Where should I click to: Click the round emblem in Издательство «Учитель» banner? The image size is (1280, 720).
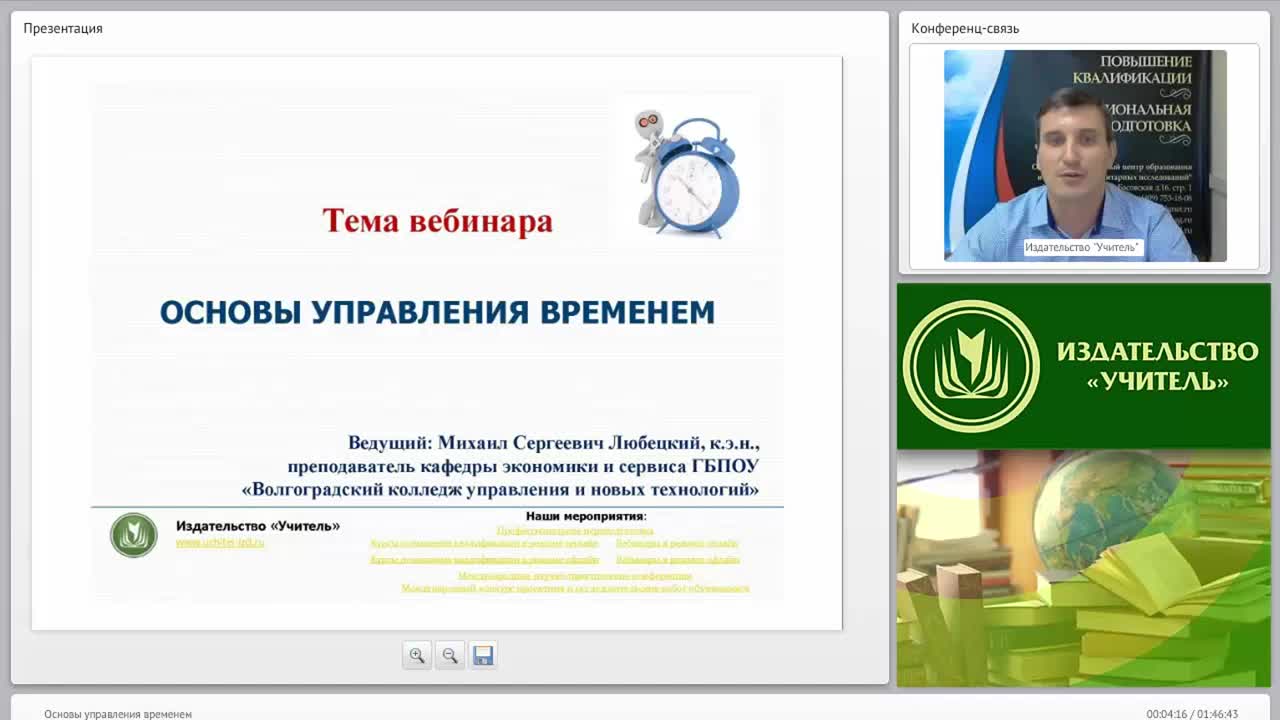(971, 366)
